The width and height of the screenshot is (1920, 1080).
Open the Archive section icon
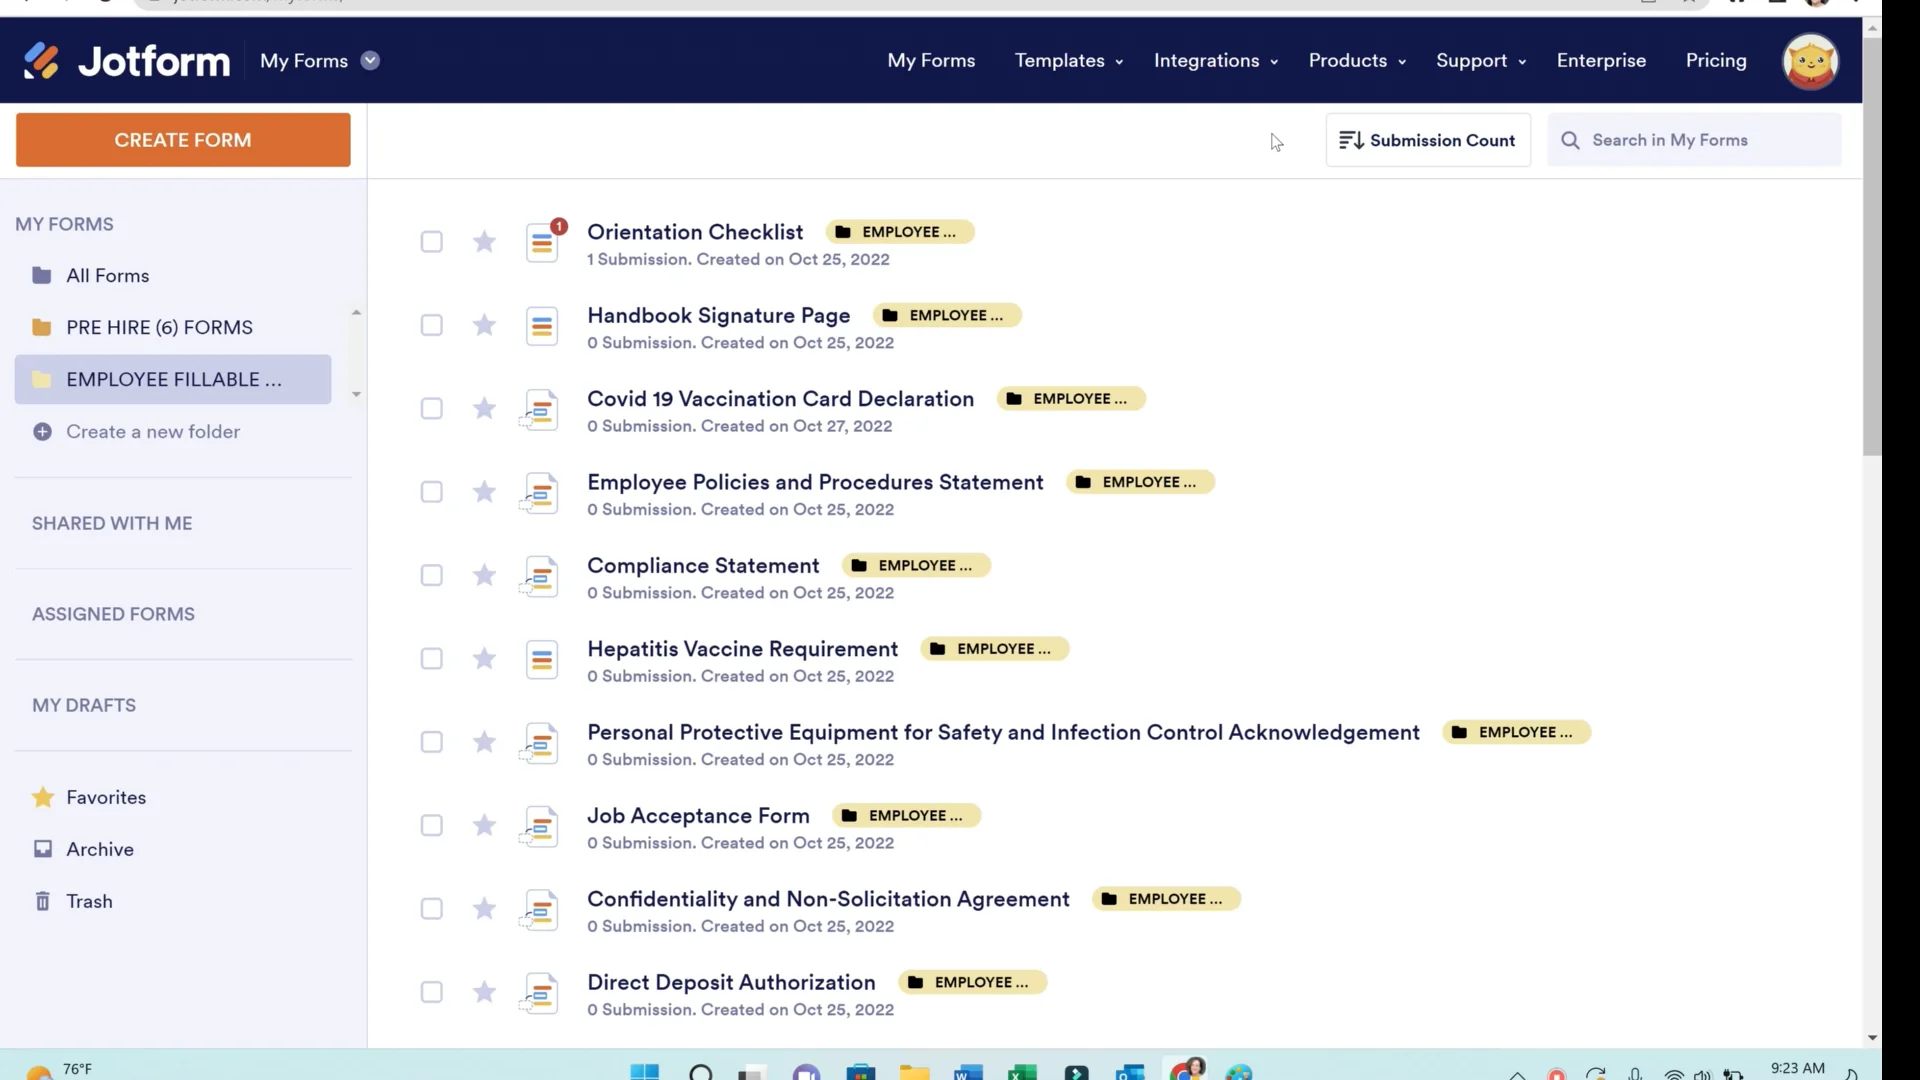[x=43, y=849]
